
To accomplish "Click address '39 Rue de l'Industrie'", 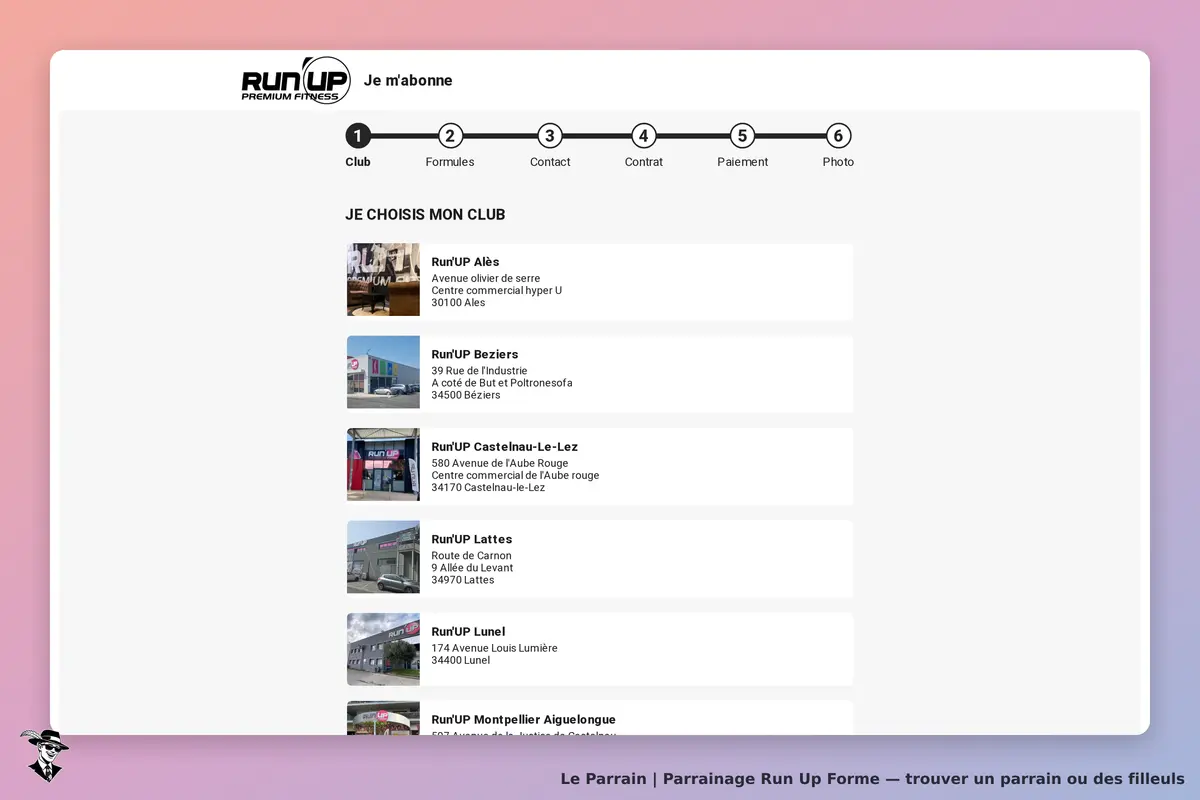I will (x=479, y=371).
